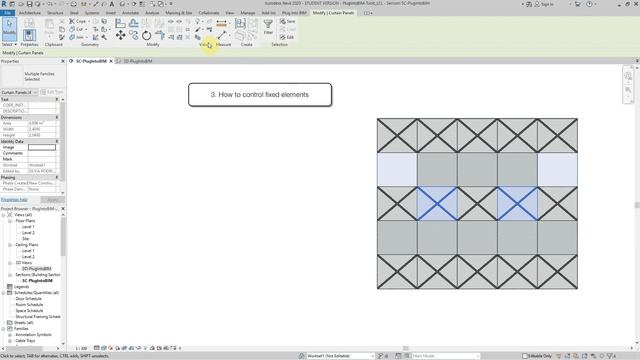The height and width of the screenshot is (360, 640).
Task: Click the Move tool icon
Action: 120,36
